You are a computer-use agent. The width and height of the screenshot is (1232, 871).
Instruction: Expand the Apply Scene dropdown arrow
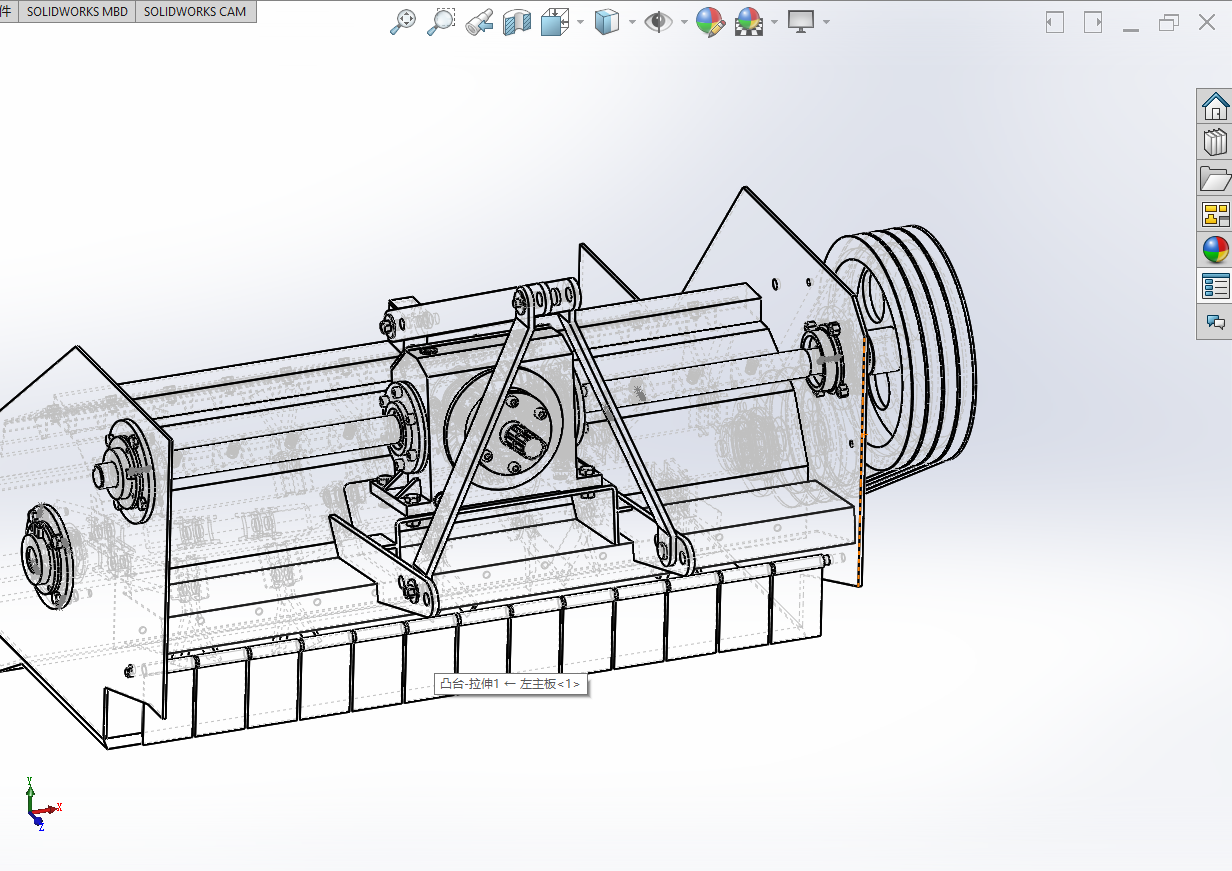point(774,22)
